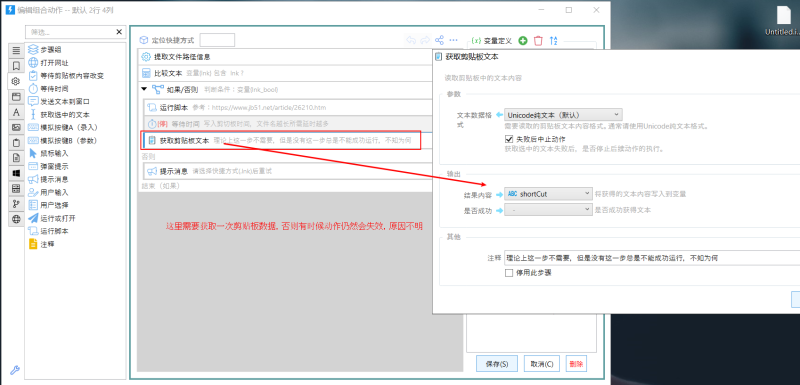800x385 pixels.
Task: Select the 获取剪贴板文本 step row
Action: click(288, 140)
